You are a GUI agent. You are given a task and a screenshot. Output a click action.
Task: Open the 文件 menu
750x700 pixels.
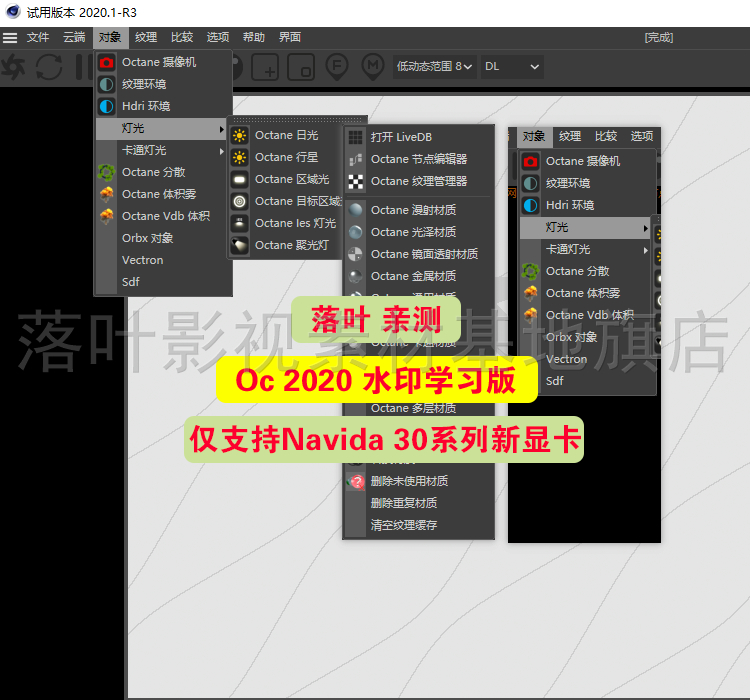pos(38,37)
